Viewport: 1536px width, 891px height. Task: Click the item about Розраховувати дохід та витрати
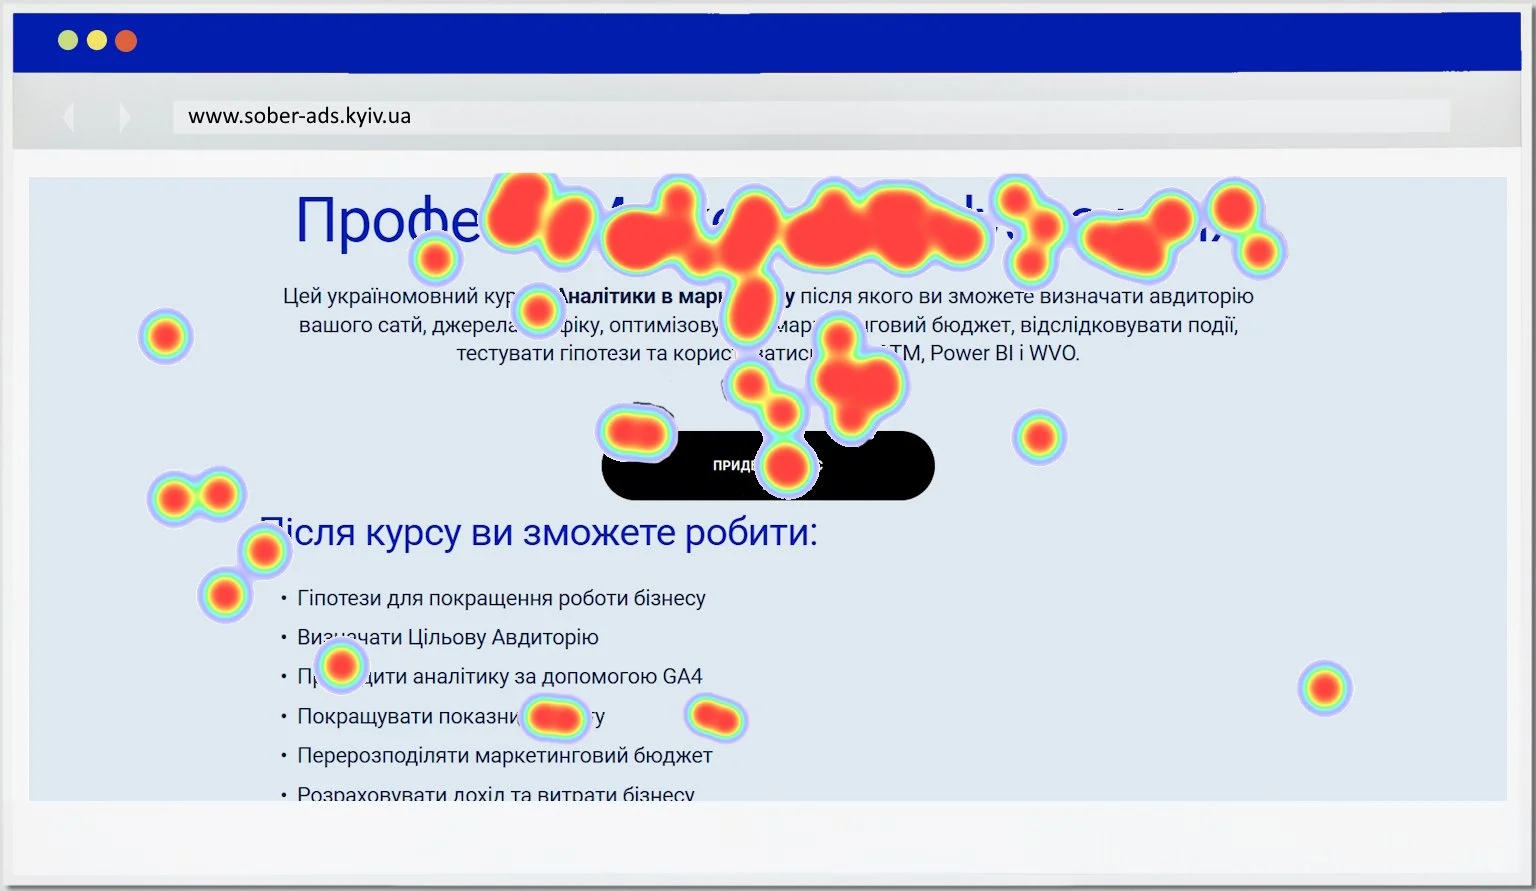[x=495, y=793]
